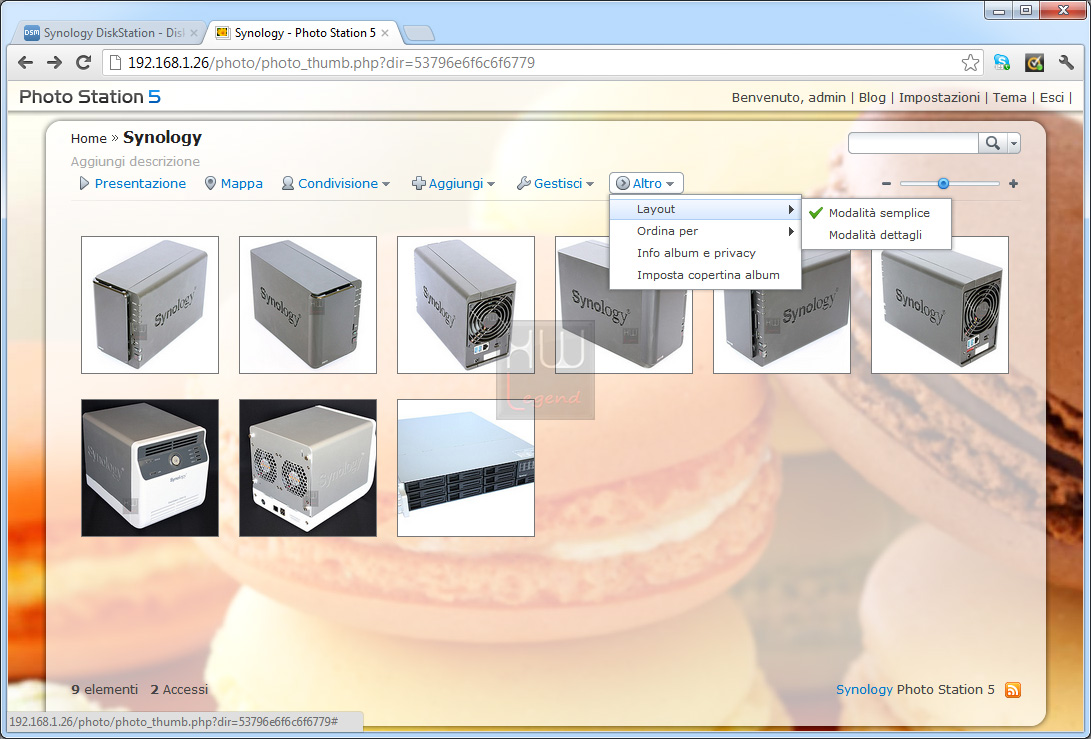This screenshot has width=1091, height=739.
Task: Bookmark this page with the star icon
Action: [x=970, y=63]
